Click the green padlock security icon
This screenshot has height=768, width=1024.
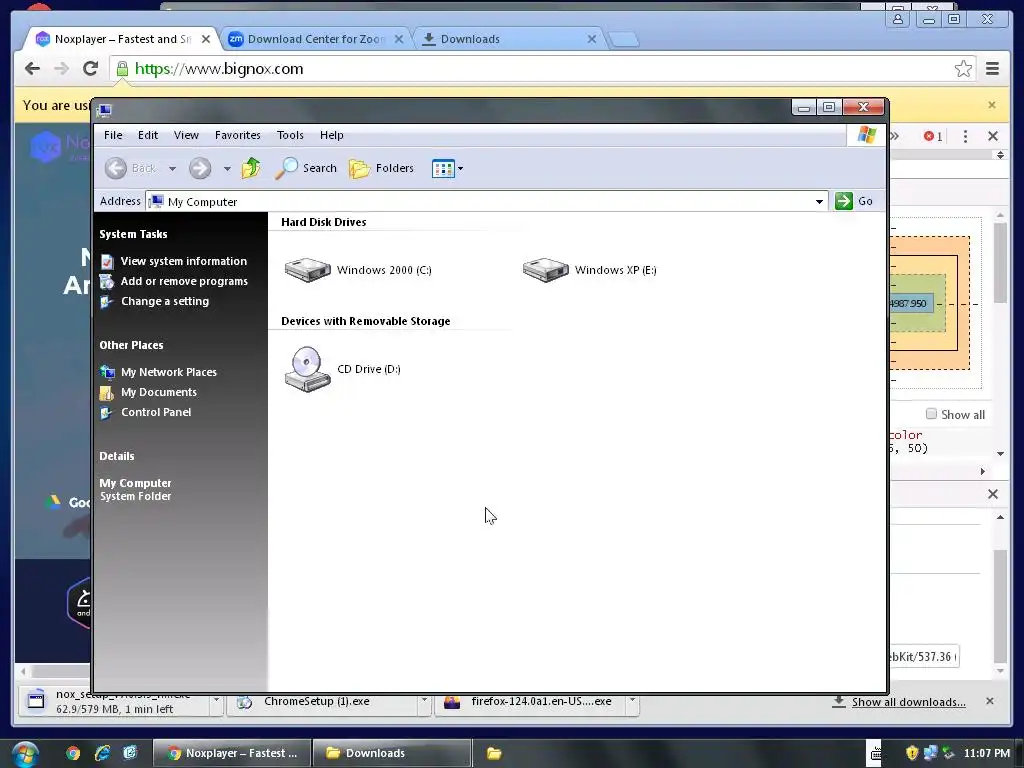[x=122, y=69]
